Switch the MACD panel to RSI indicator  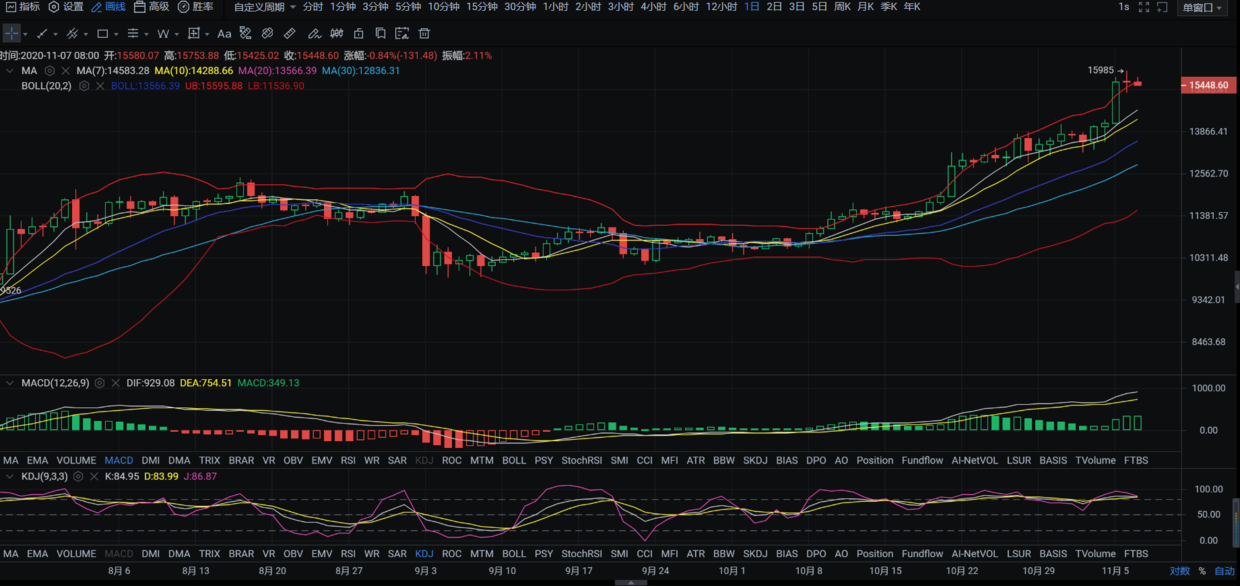pyautogui.click(x=348, y=460)
